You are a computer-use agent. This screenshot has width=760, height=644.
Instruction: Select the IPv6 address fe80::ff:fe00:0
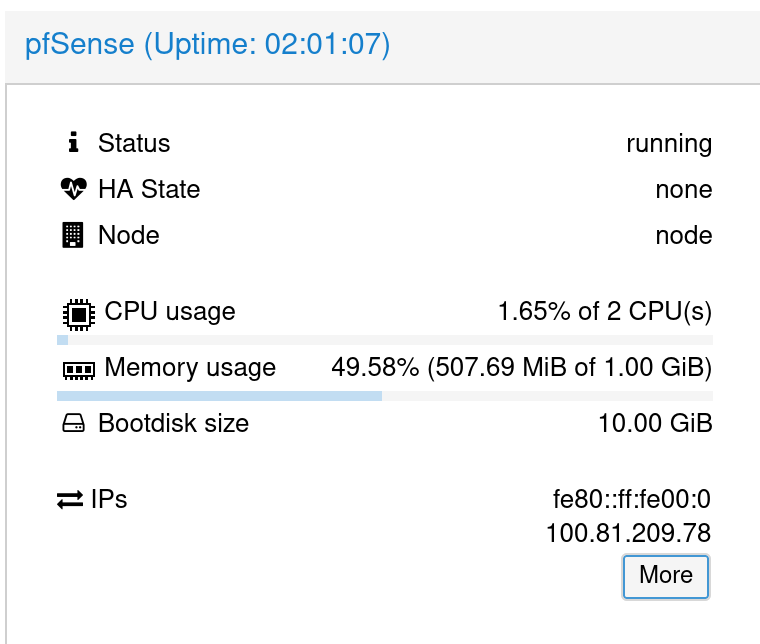point(632,499)
